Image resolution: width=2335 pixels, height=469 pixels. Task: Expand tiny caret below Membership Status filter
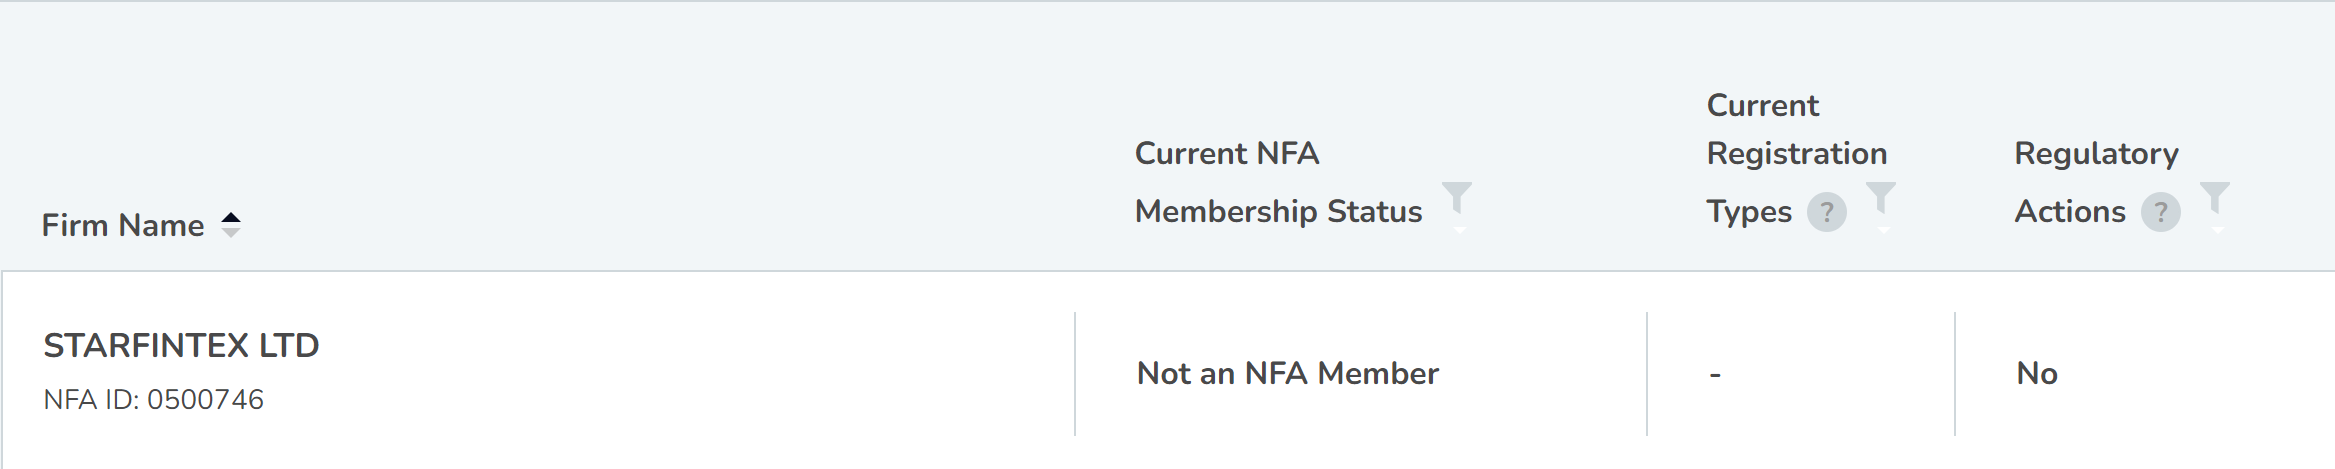(x=1460, y=231)
